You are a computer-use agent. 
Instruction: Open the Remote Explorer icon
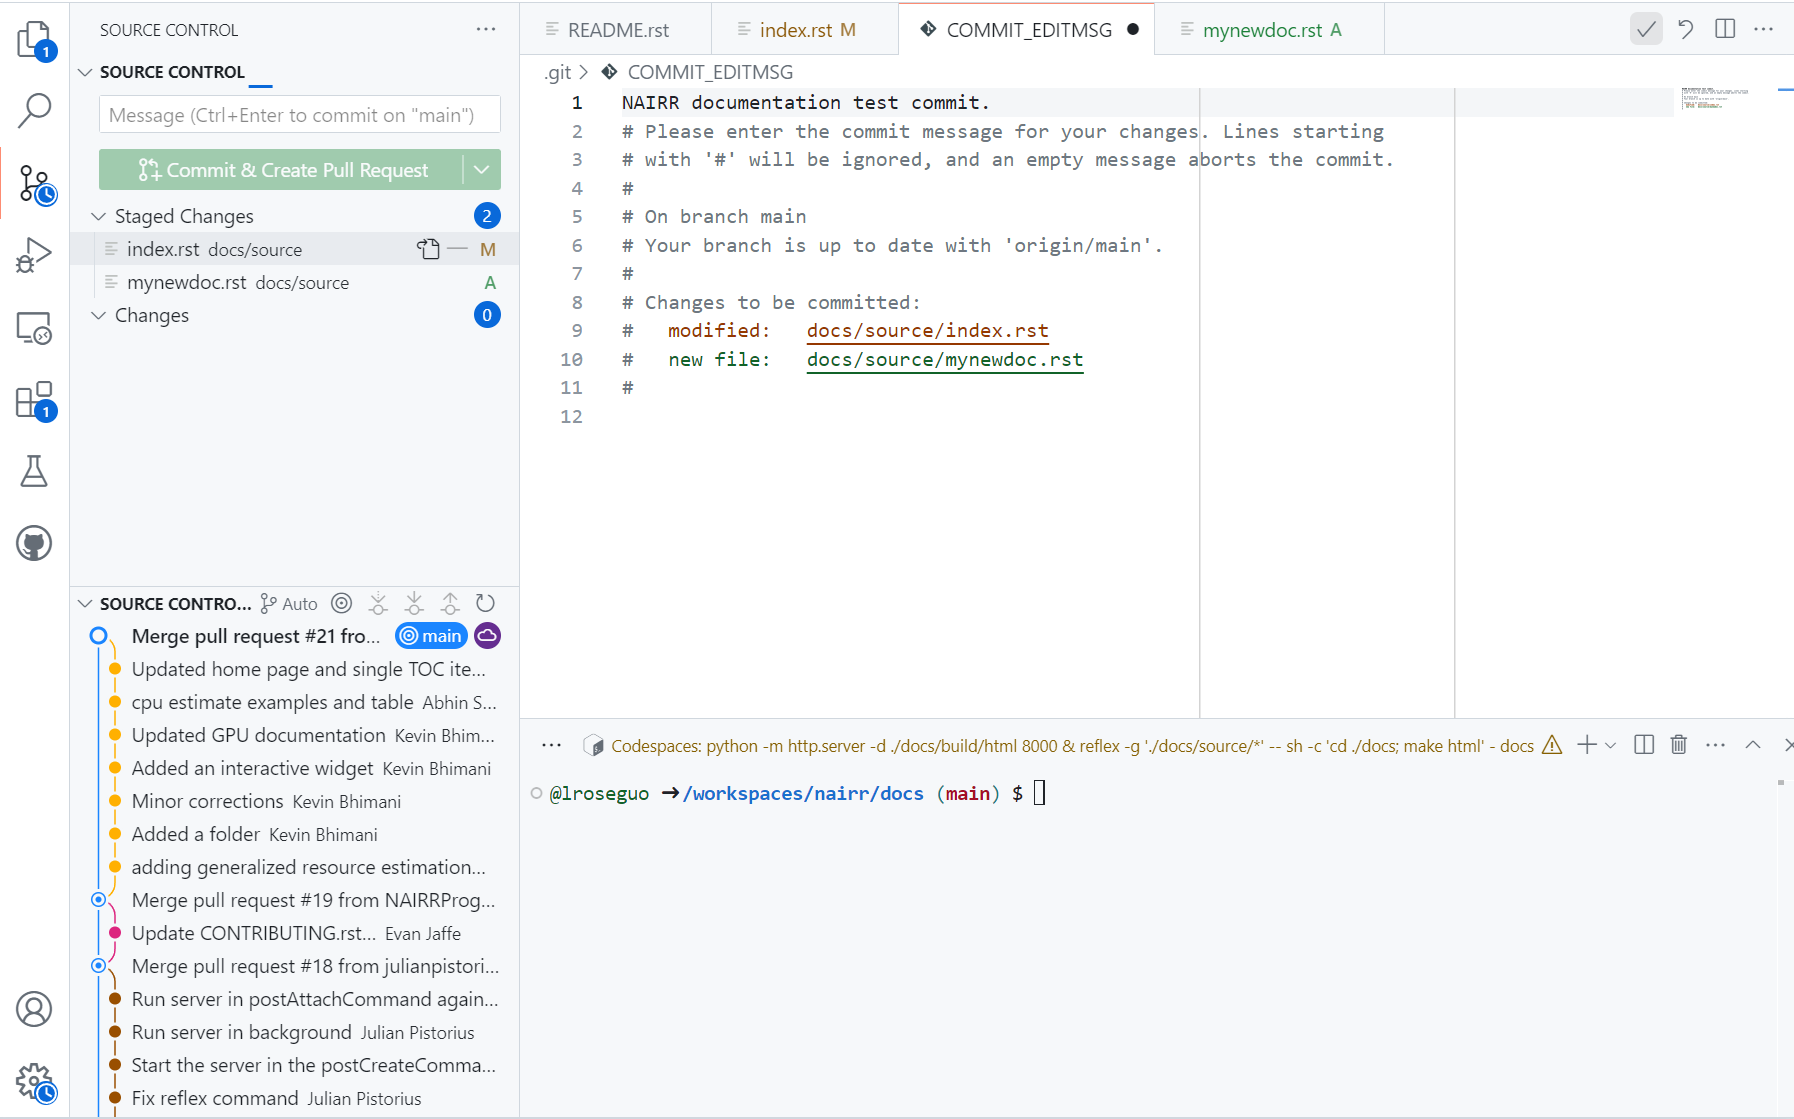[x=34, y=328]
